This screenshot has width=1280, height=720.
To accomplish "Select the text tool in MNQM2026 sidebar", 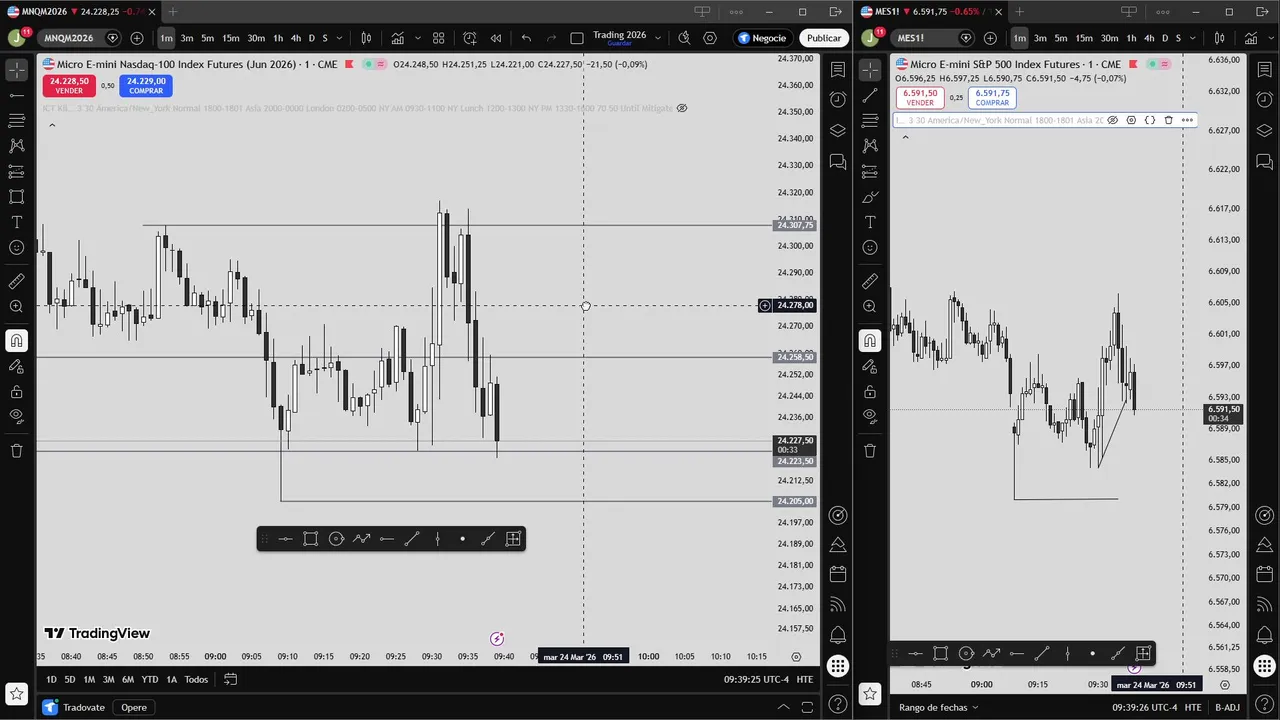I will 16,222.
